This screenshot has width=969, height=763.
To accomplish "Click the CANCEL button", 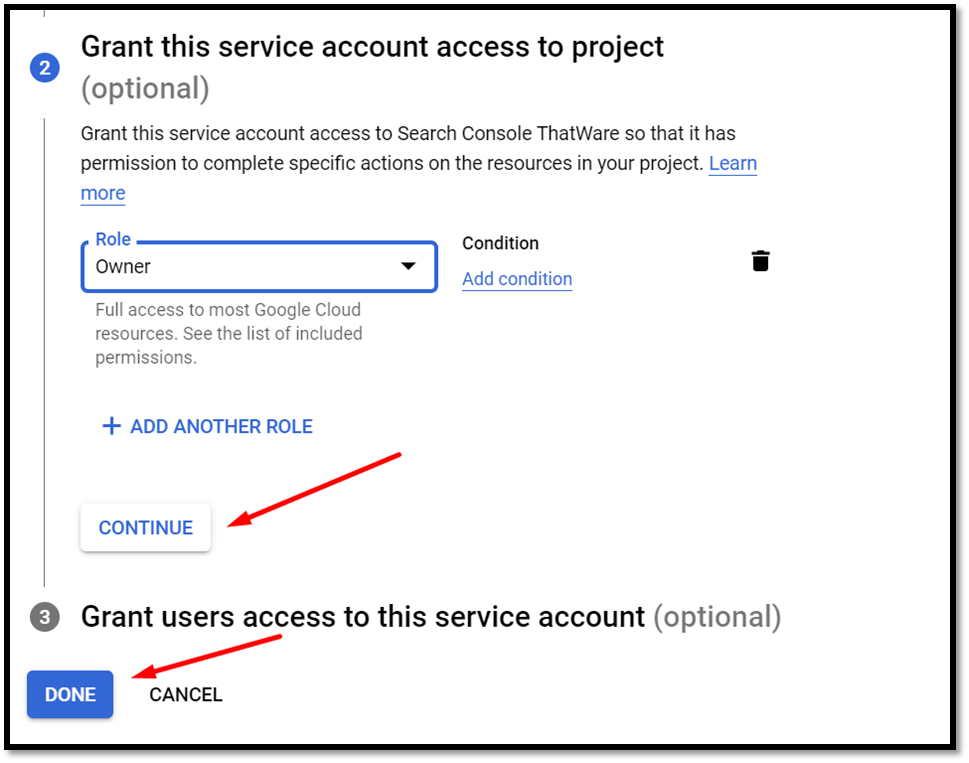I will coord(185,694).
